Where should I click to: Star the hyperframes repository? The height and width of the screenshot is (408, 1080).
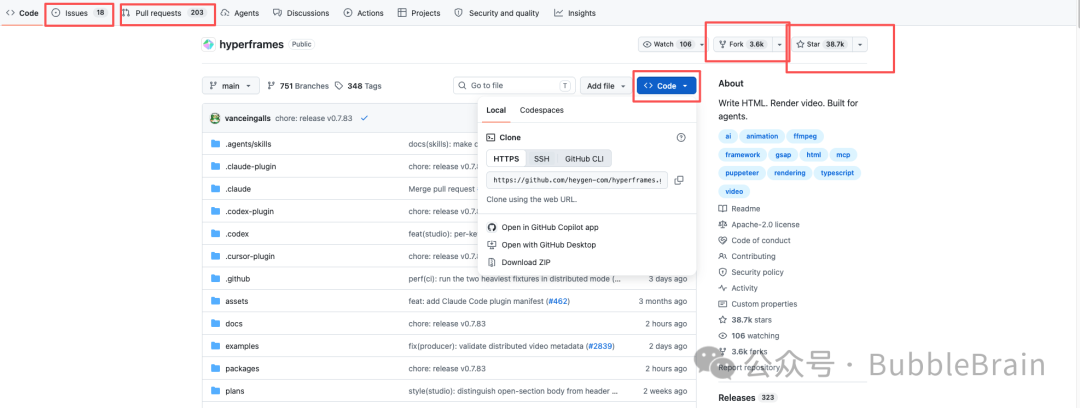tap(820, 44)
